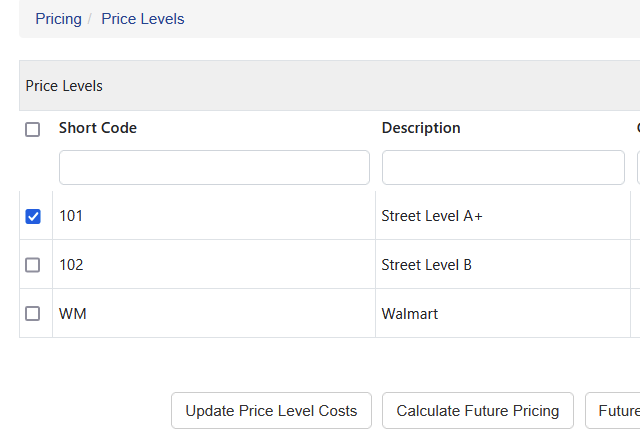Click the partially visible Future button
Screen dimensions: 640x442
tap(613, 411)
